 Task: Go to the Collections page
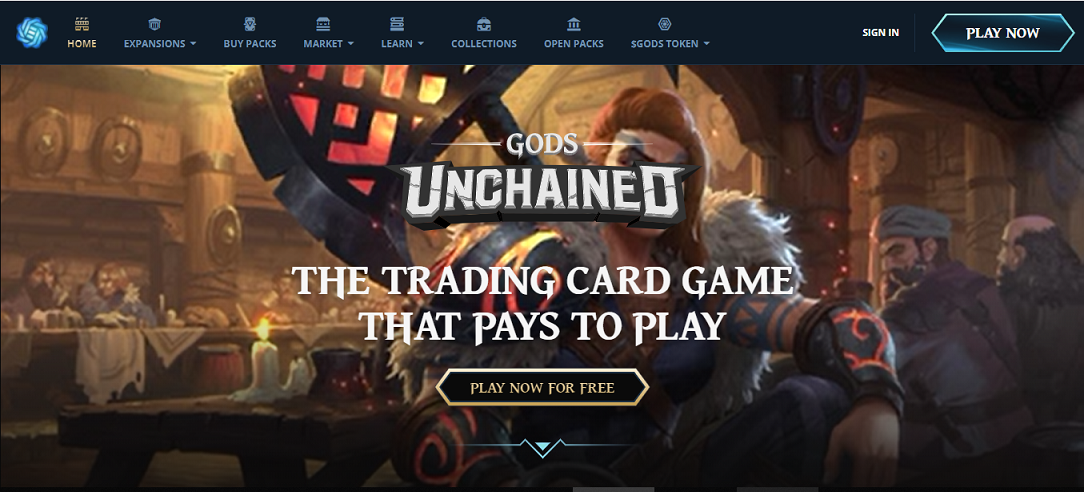point(484,44)
